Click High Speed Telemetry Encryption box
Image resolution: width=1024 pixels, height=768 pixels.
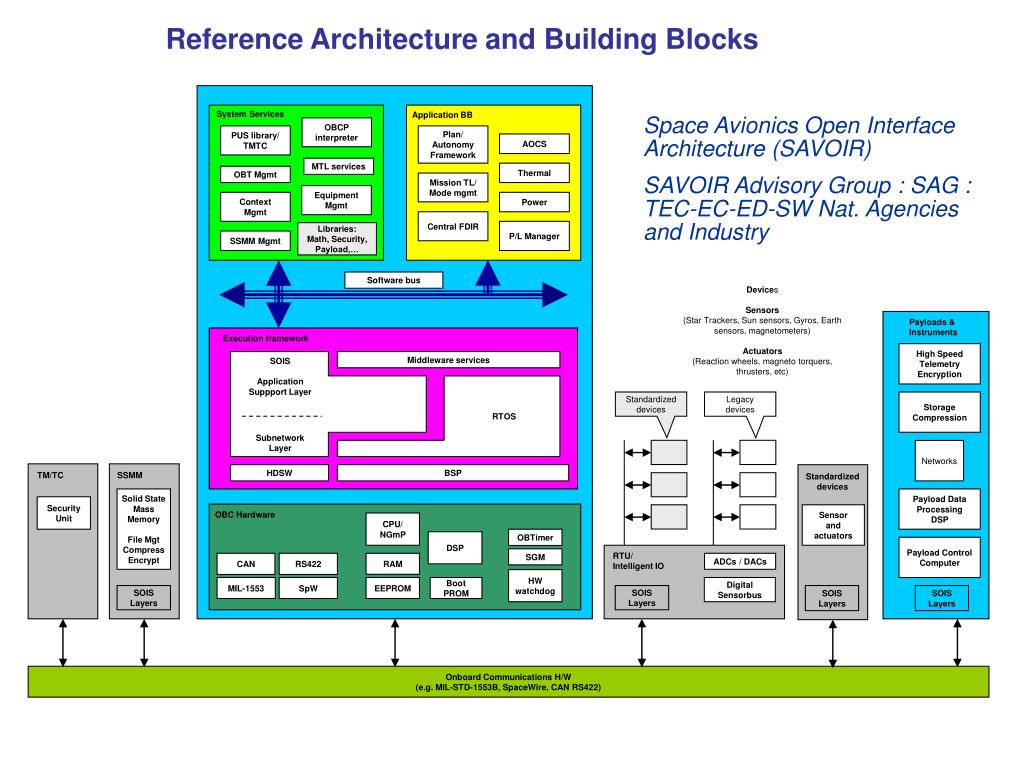[x=939, y=364]
